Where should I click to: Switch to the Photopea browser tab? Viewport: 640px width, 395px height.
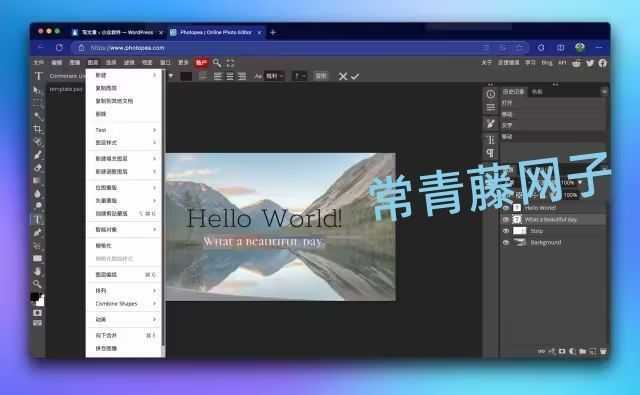coord(216,32)
